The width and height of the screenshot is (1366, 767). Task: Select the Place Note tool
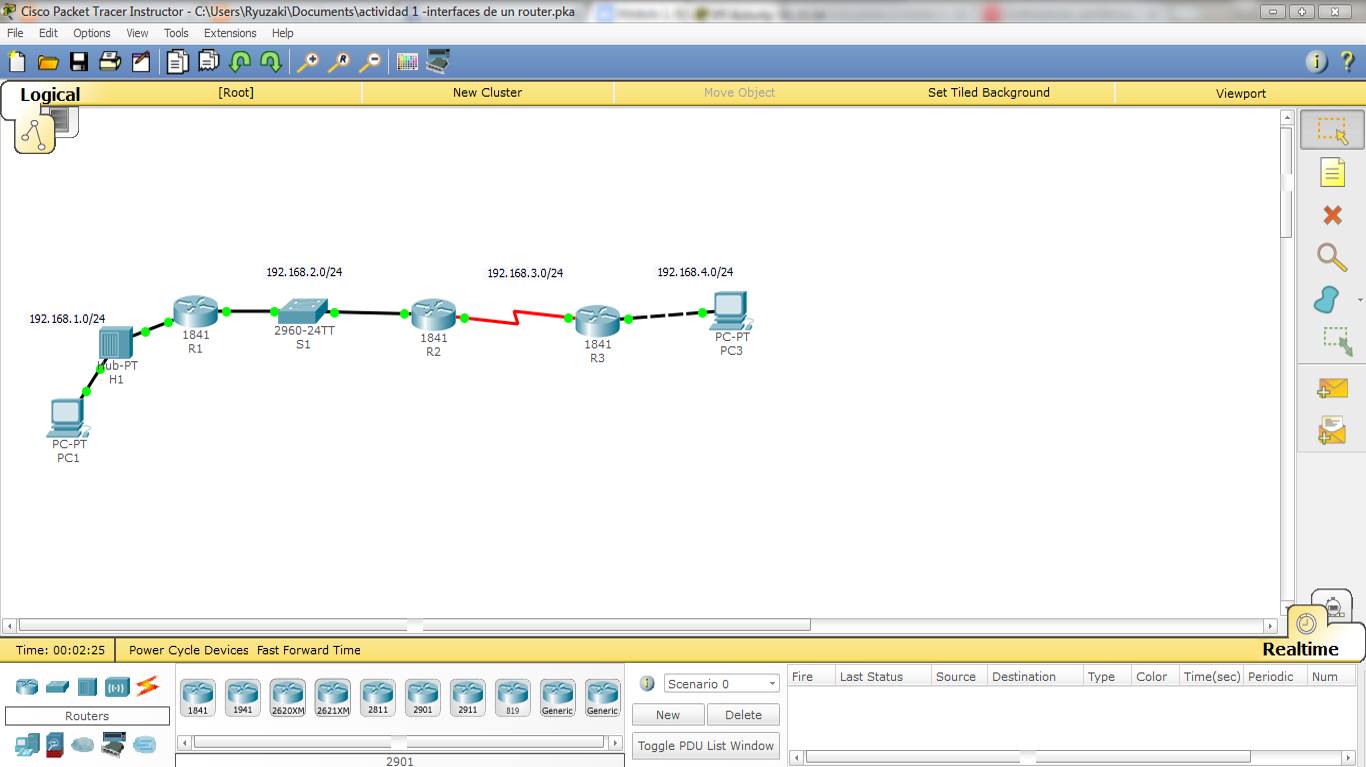pos(1333,172)
